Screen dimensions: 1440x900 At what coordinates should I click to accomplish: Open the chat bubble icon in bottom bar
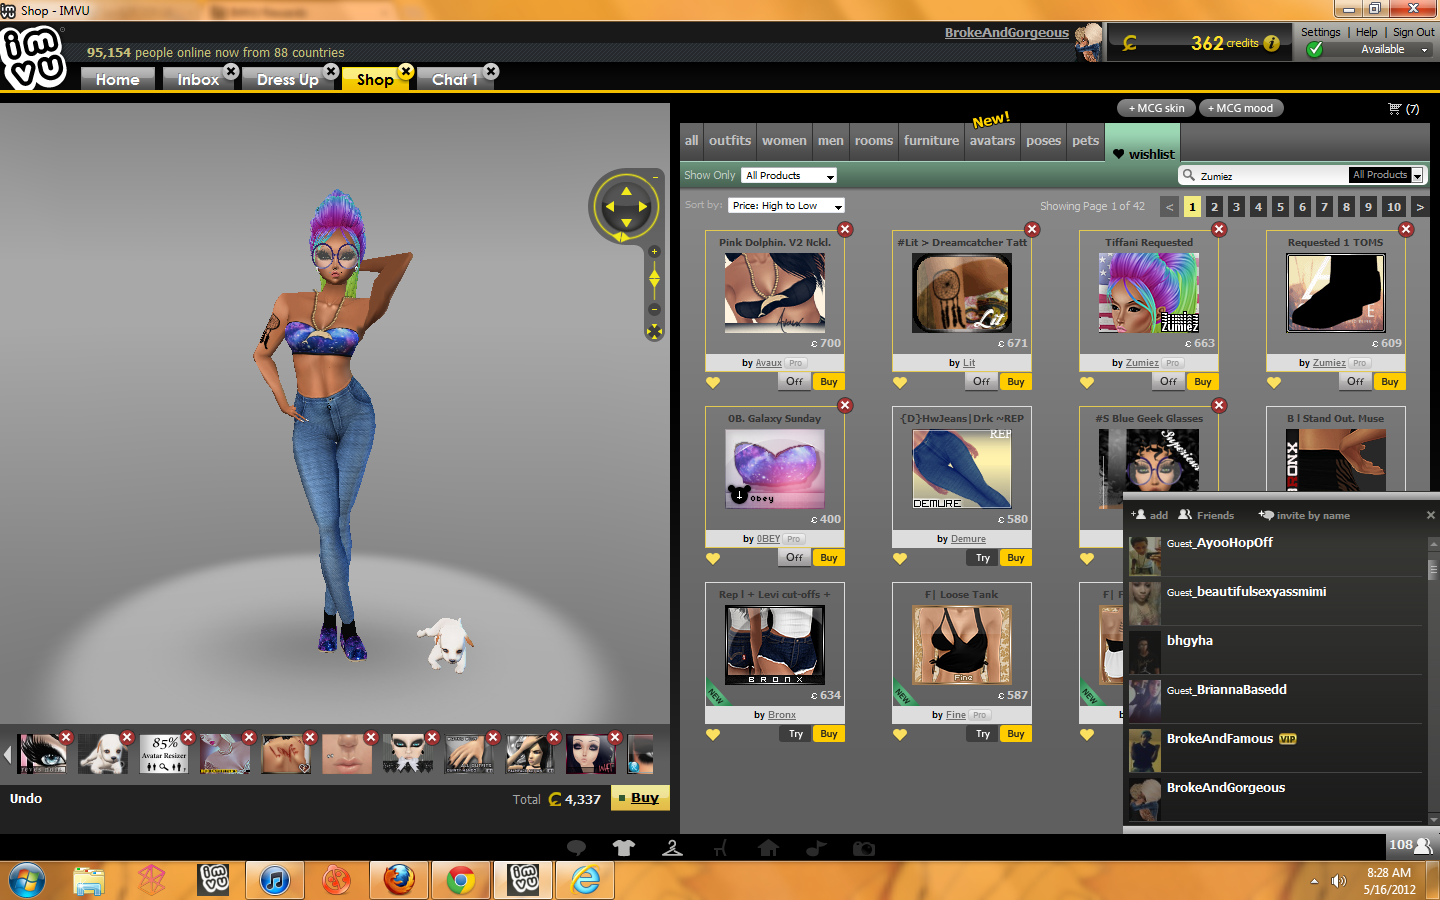[576, 848]
